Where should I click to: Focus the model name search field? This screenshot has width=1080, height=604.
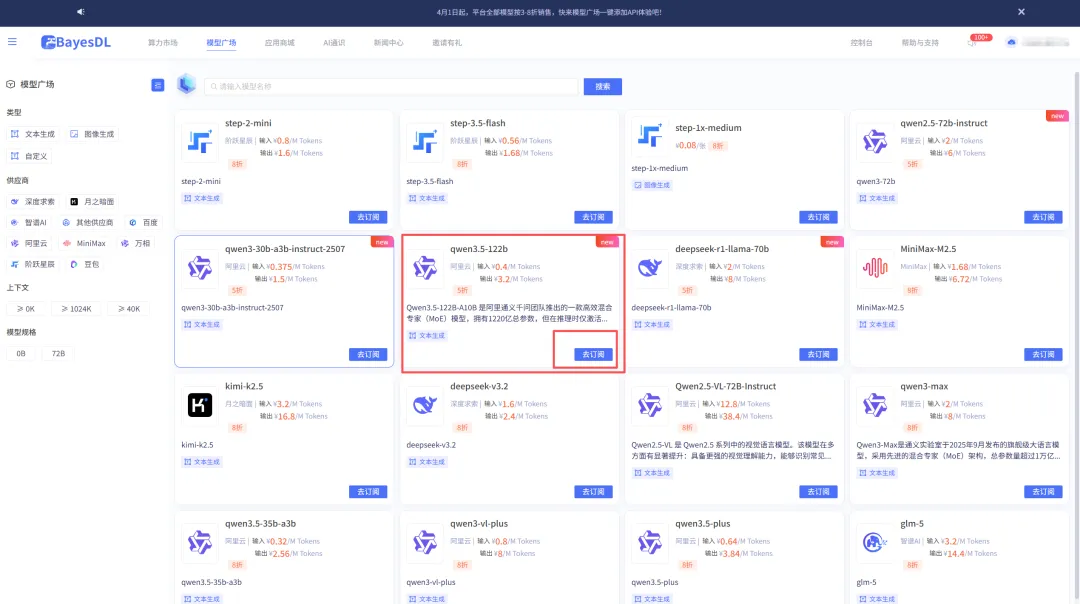[x=391, y=86]
